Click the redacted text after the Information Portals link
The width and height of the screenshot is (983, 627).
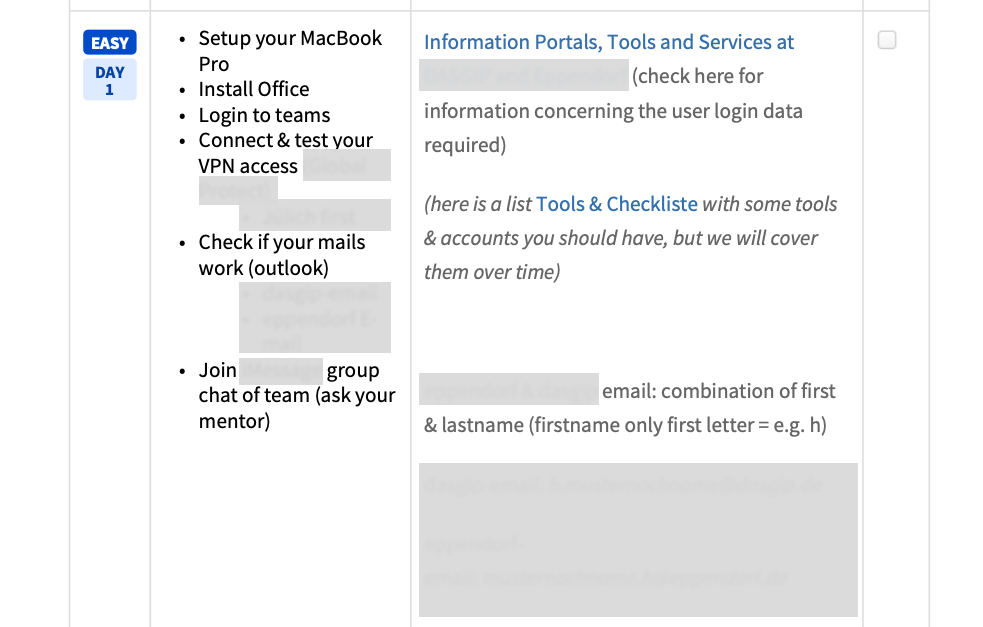524,76
